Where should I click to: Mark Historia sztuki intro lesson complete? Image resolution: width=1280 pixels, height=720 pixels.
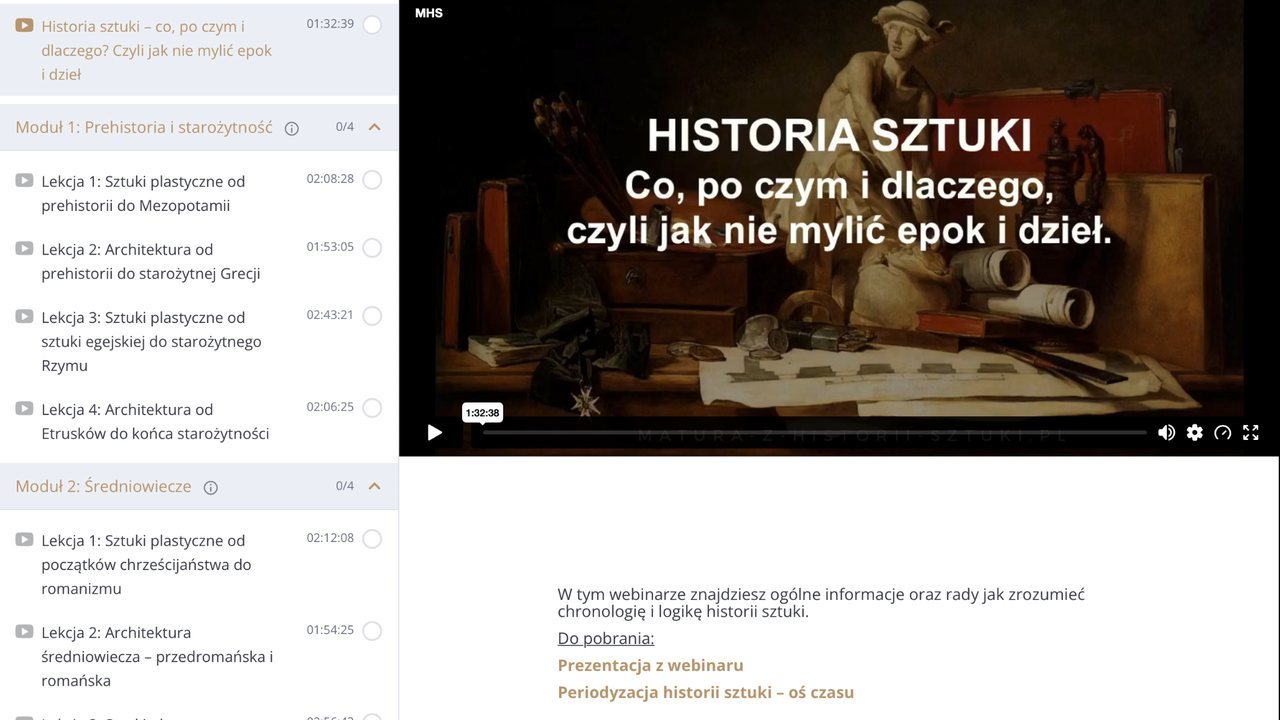click(x=372, y=25)
